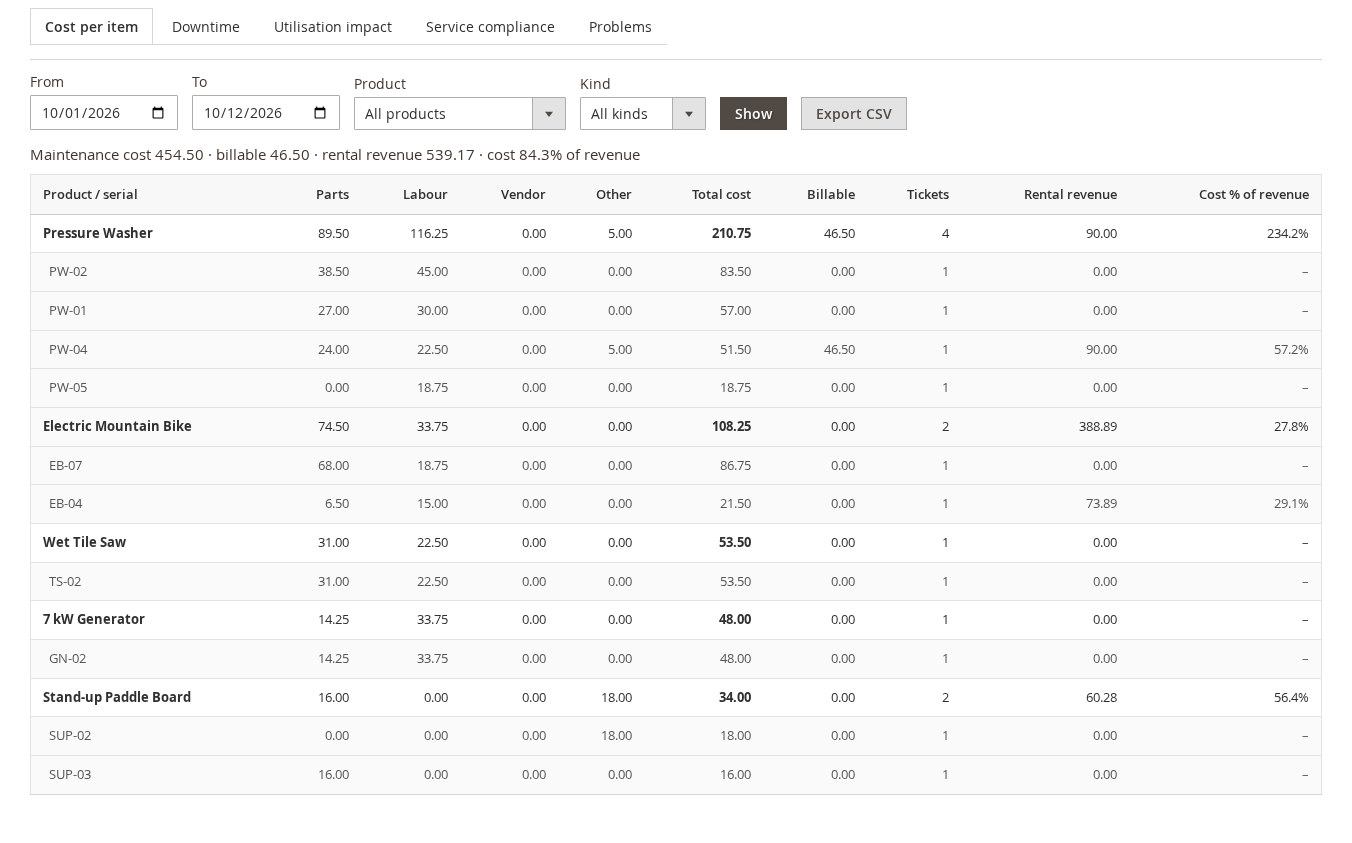Click serial TS-02

pyautogui.click(x=65, y=582)
